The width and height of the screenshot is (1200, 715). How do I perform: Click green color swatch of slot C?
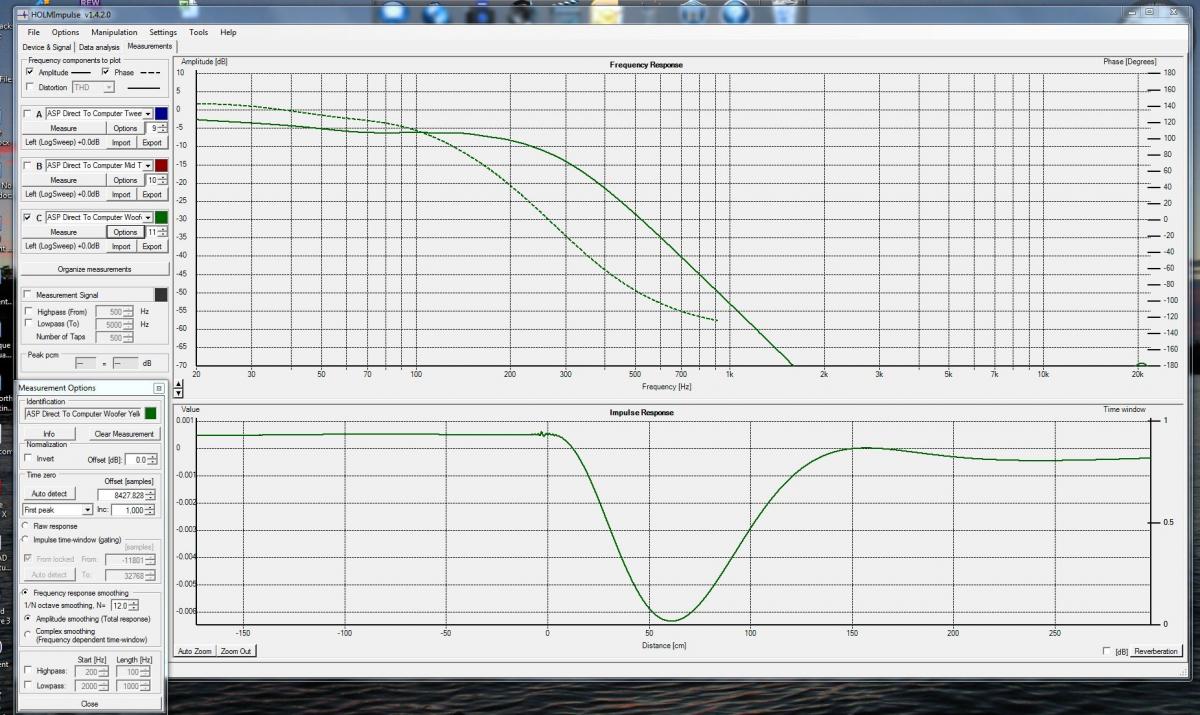click(x=161, y=218)
